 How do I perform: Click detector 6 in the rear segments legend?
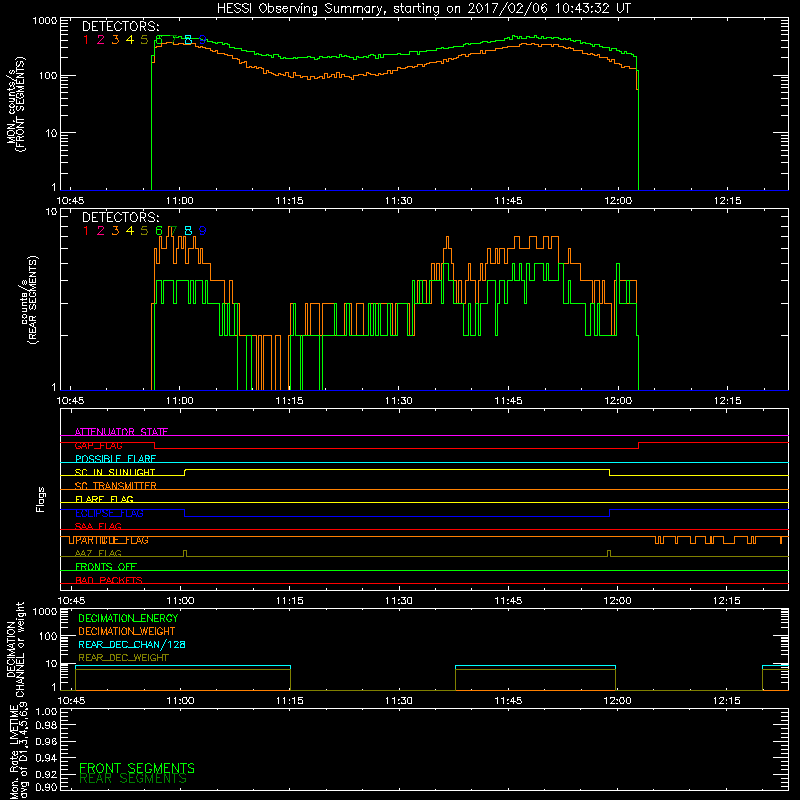(x=159, y=231)
